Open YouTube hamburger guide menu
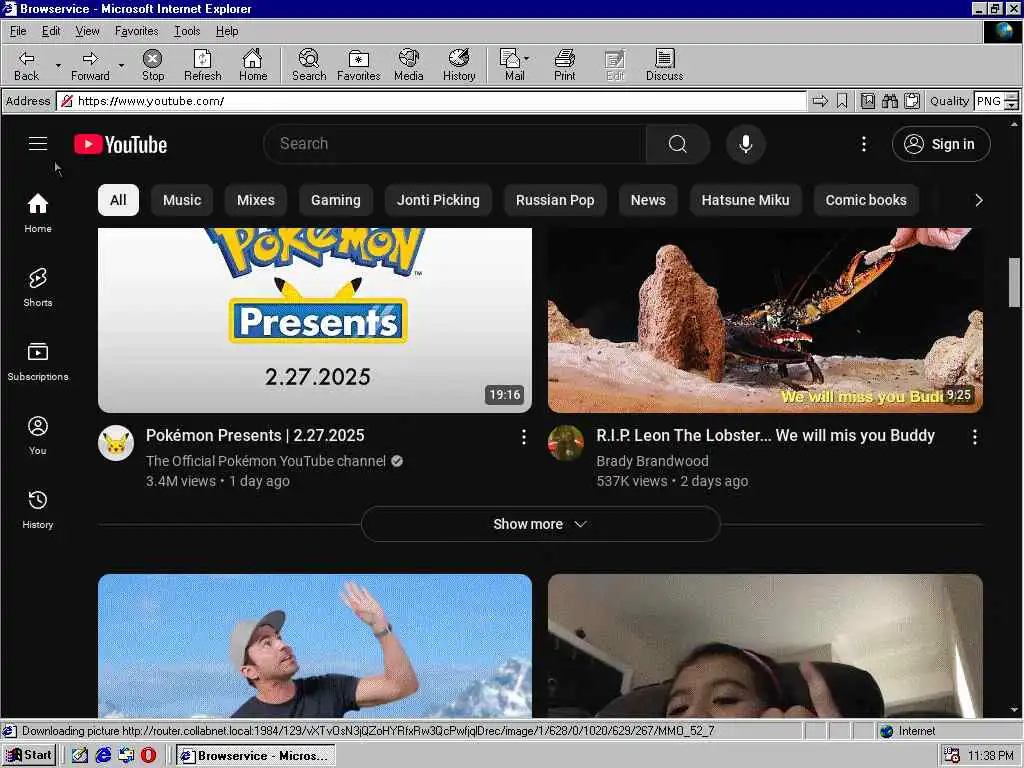The image size is (1024, 768). 38,144
